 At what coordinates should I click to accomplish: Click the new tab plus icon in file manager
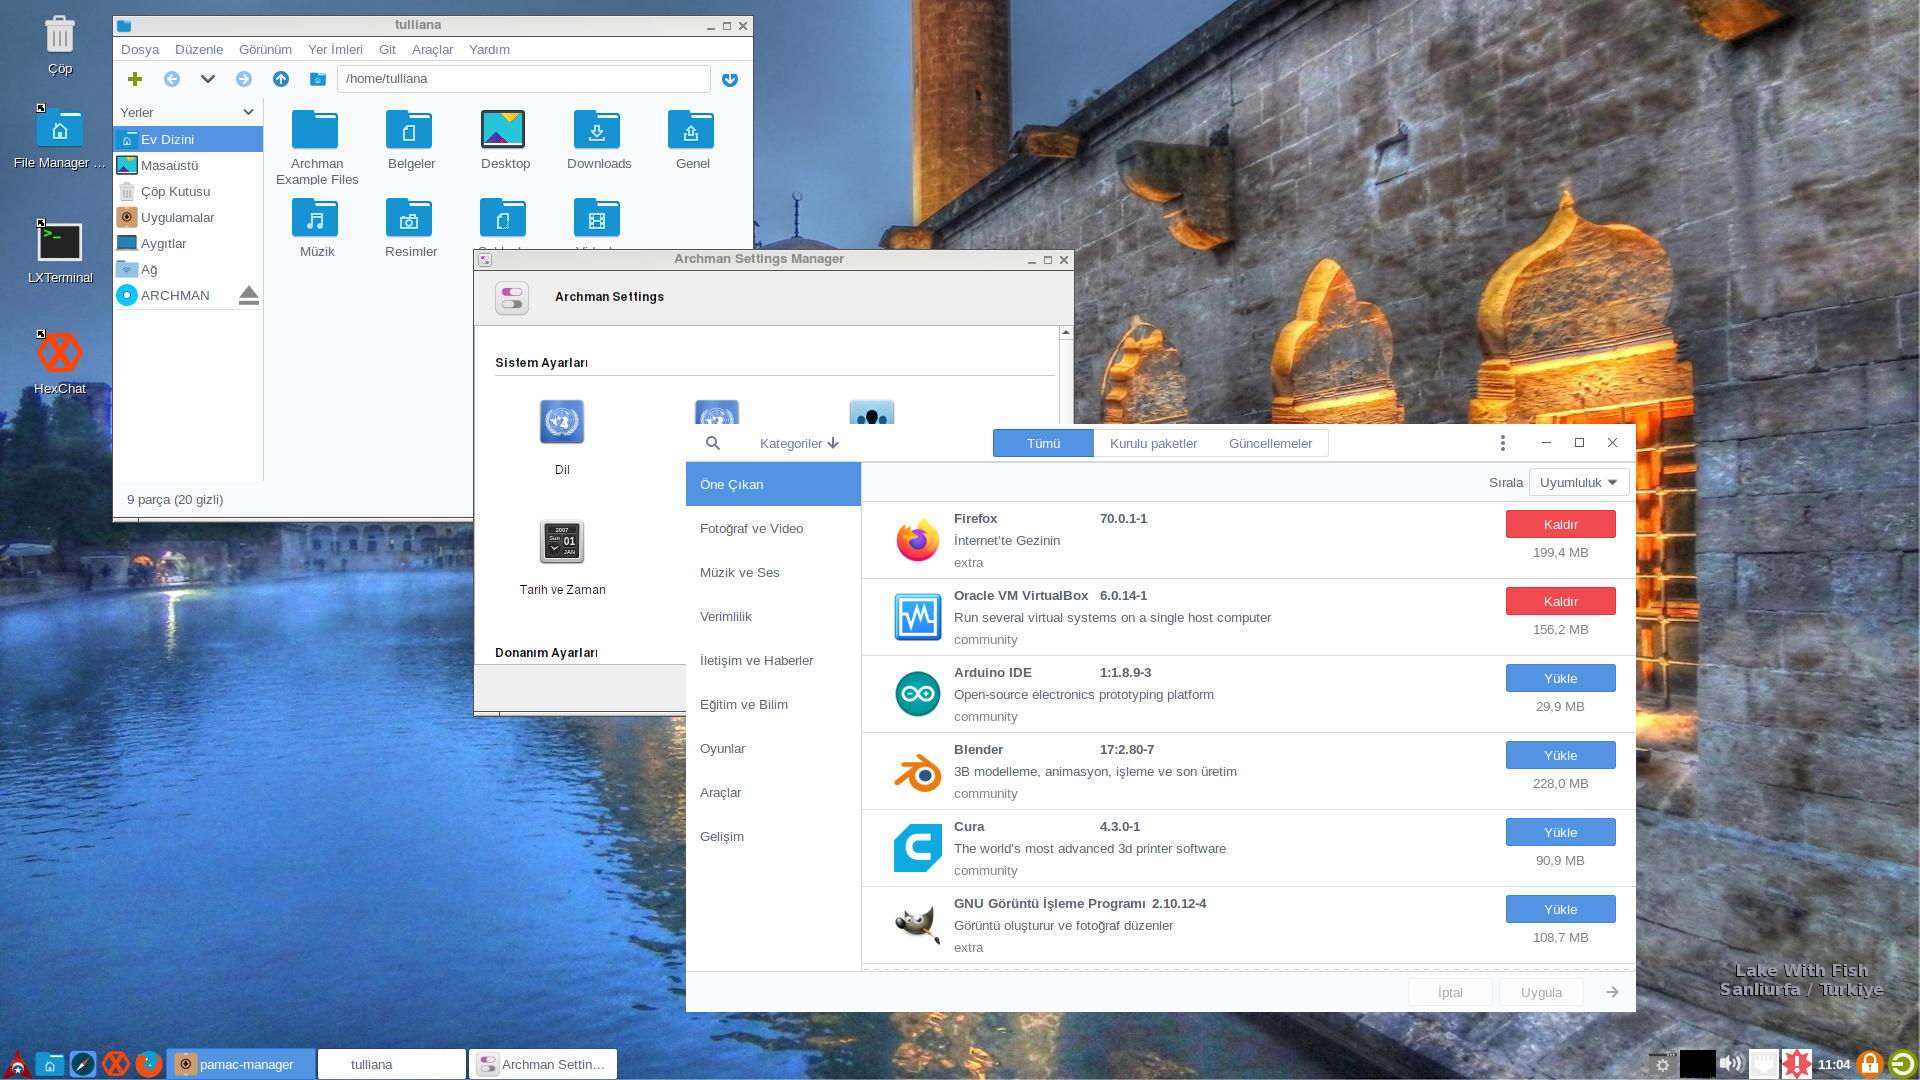135,79
